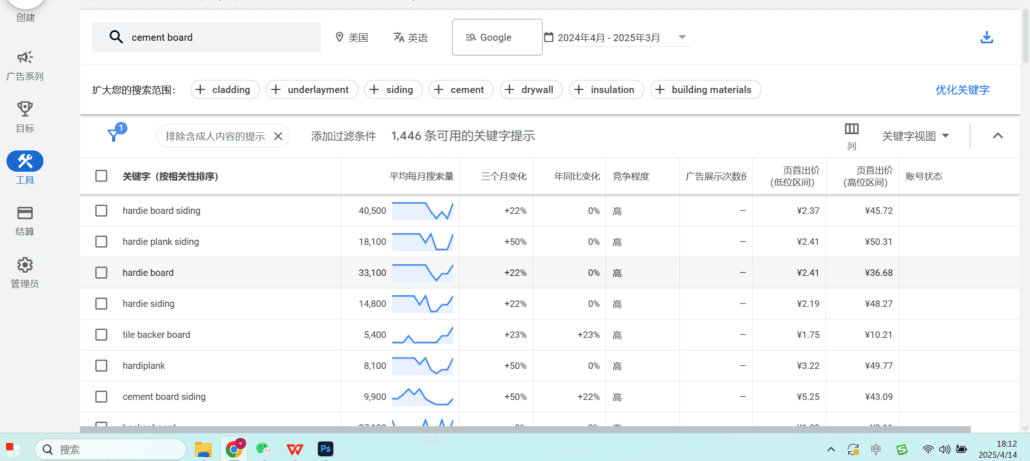The image size is (1030, 461).
Task: Add drywall to broaden search
Action: 531,90
